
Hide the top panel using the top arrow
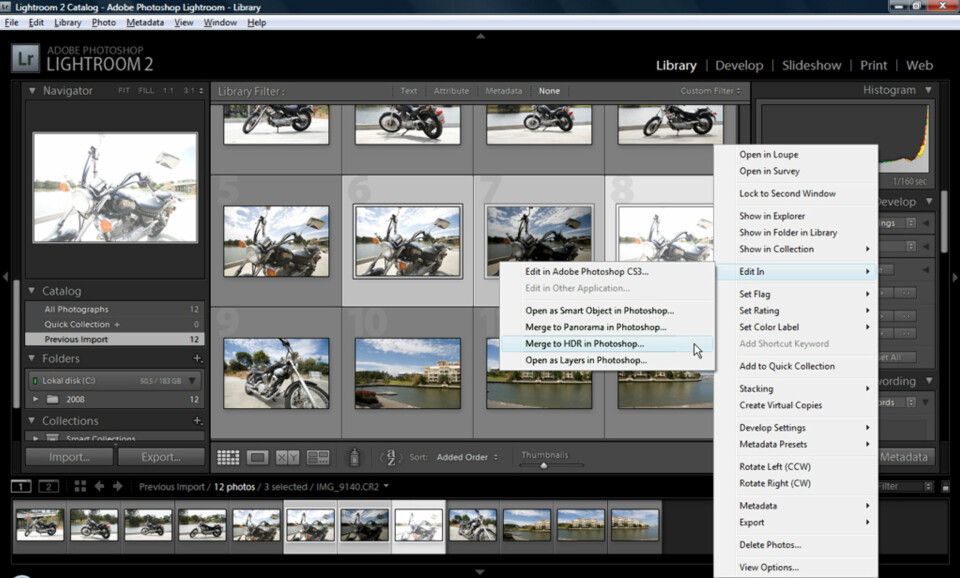481,36
